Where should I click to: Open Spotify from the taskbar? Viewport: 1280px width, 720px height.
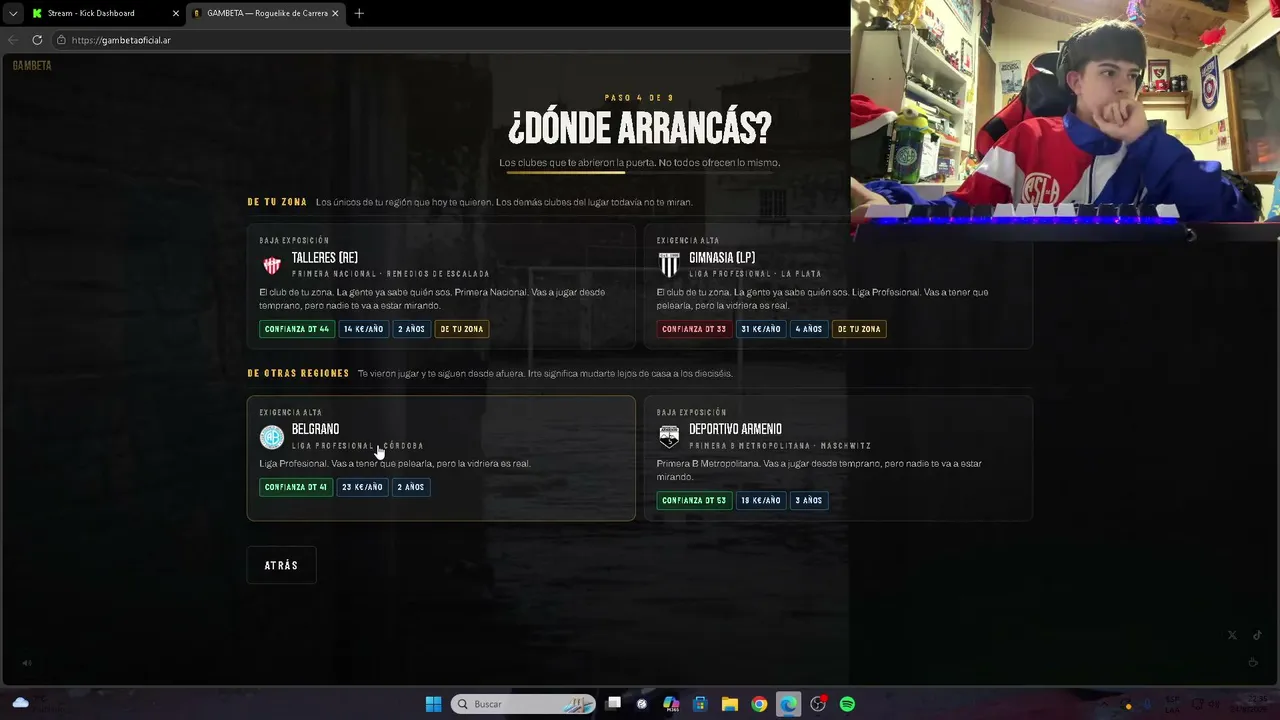(x=847, y=704)
